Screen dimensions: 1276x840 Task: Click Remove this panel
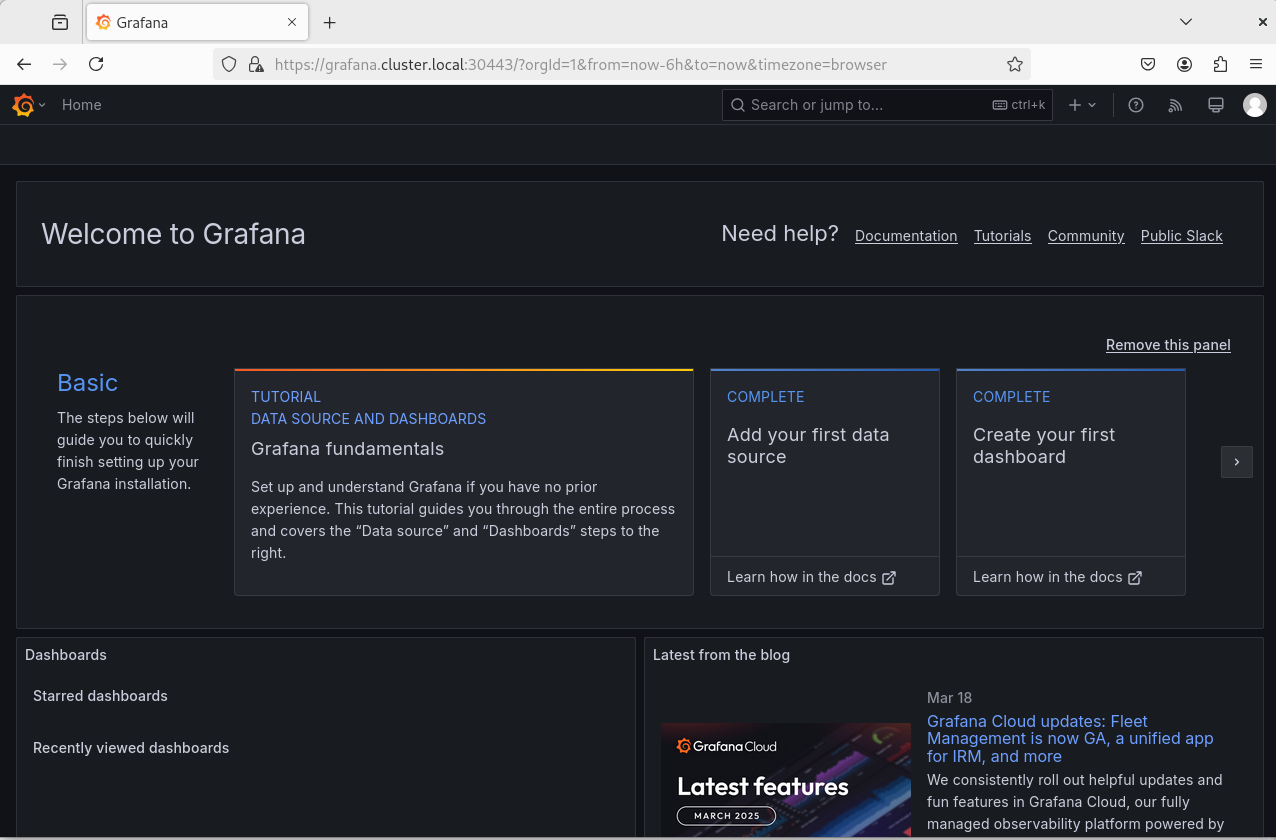(x=1167, y=345)
